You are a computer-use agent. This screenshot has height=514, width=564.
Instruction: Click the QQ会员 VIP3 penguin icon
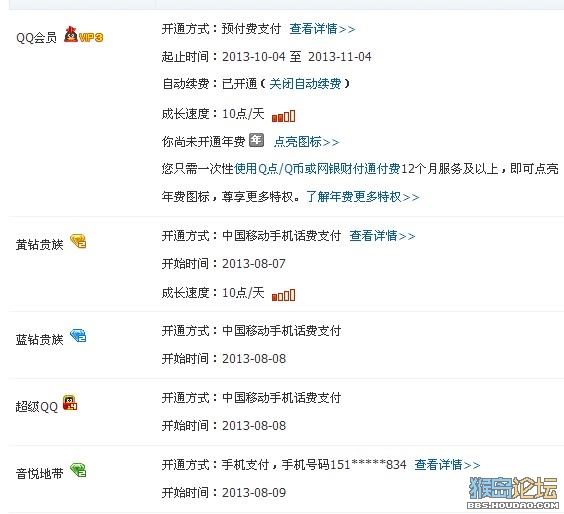[x=83, y=35]
